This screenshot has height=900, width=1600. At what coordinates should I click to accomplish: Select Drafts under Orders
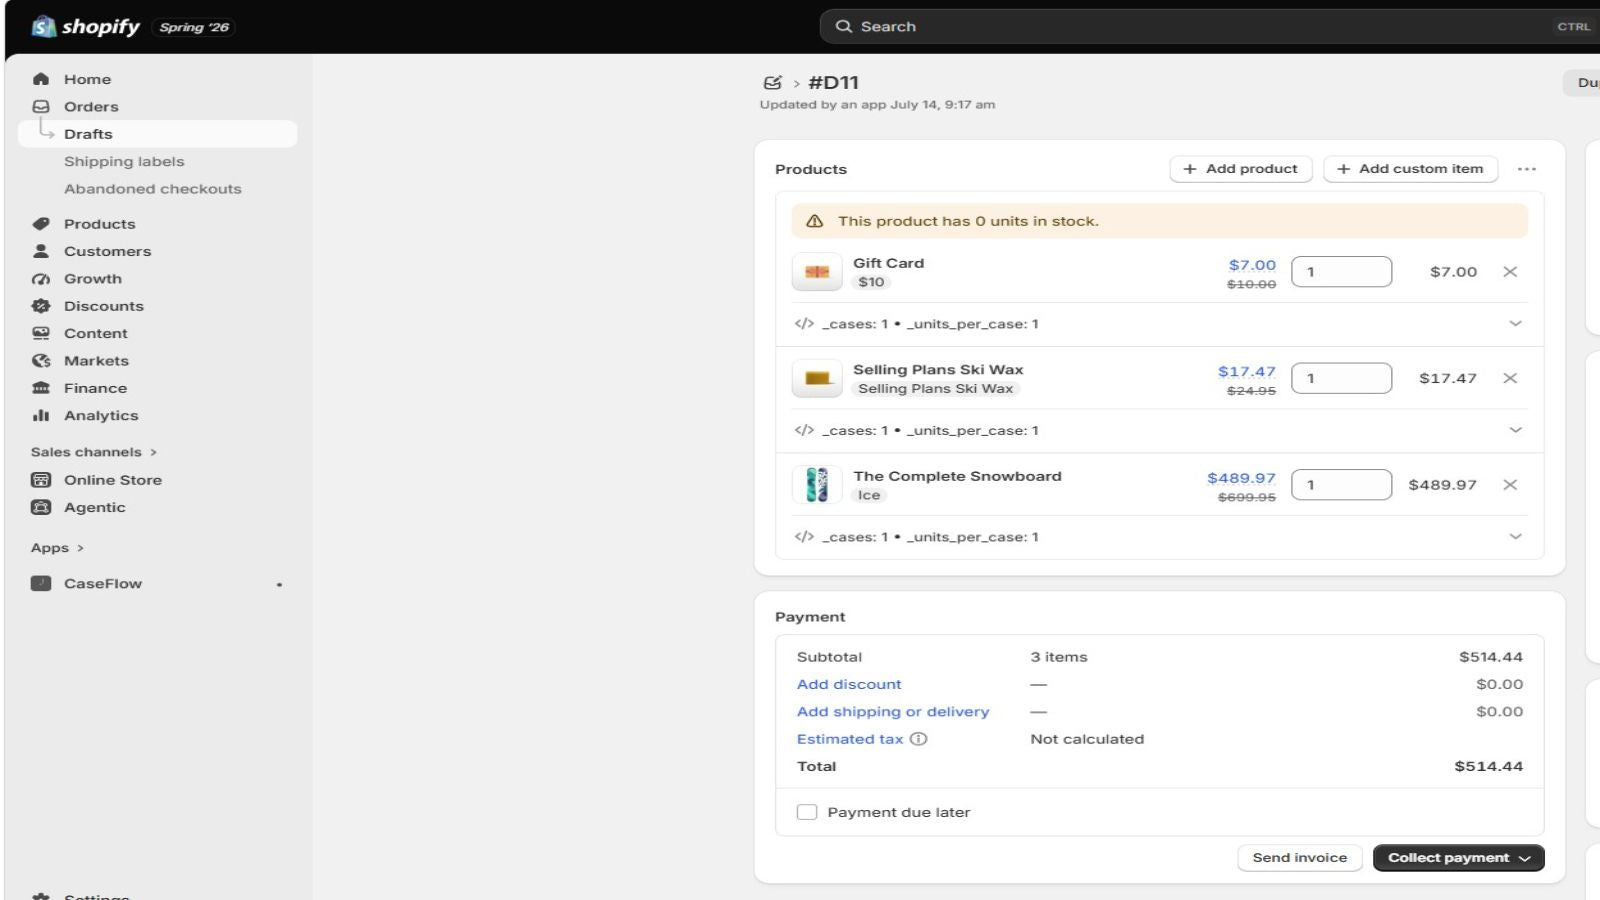[157, 134]
